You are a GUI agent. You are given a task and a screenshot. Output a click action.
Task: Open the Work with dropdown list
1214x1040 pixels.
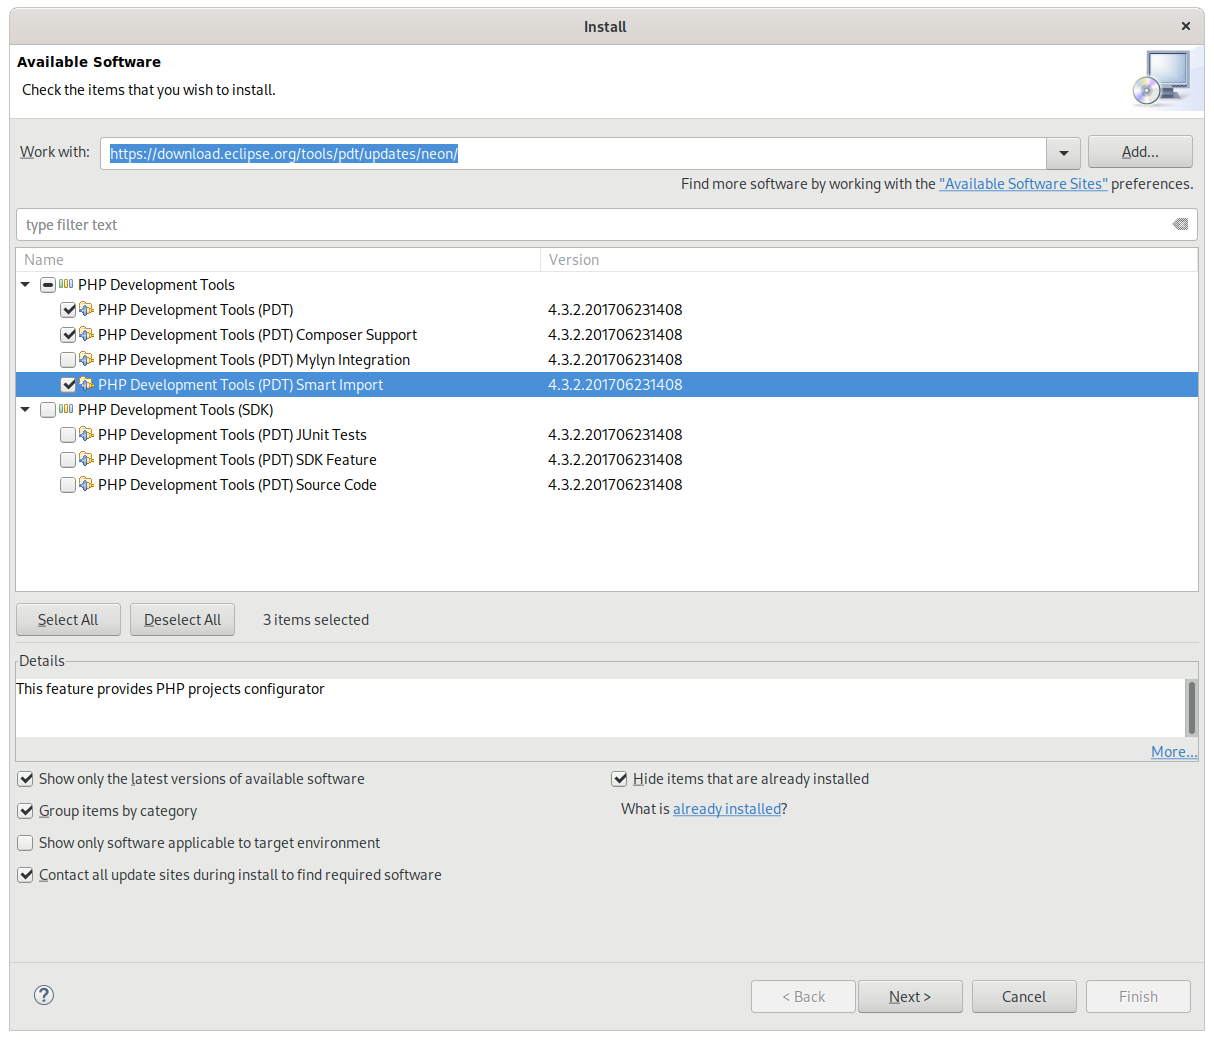pyautogui.click(x=1062, y=152)
